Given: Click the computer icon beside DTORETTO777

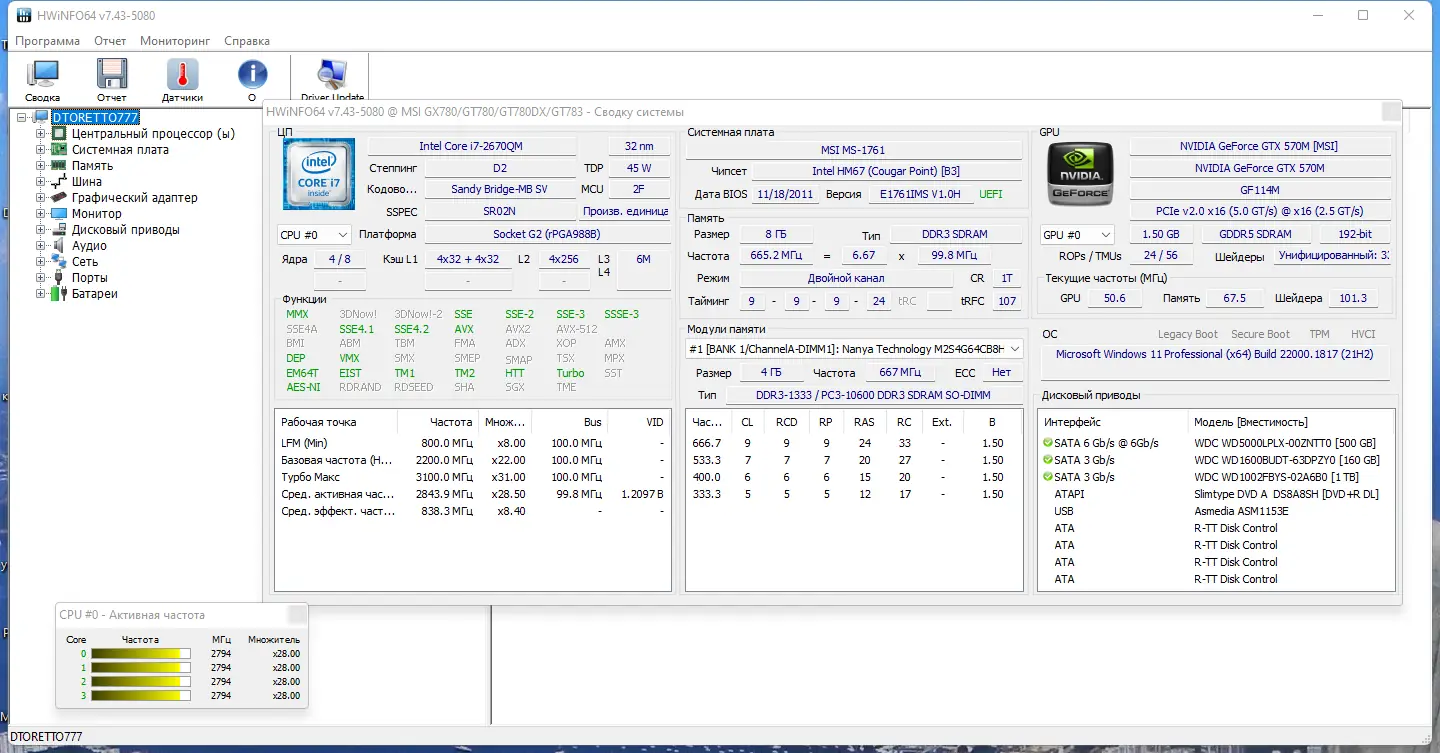Looking at the screenshot, I should point(41,118).
